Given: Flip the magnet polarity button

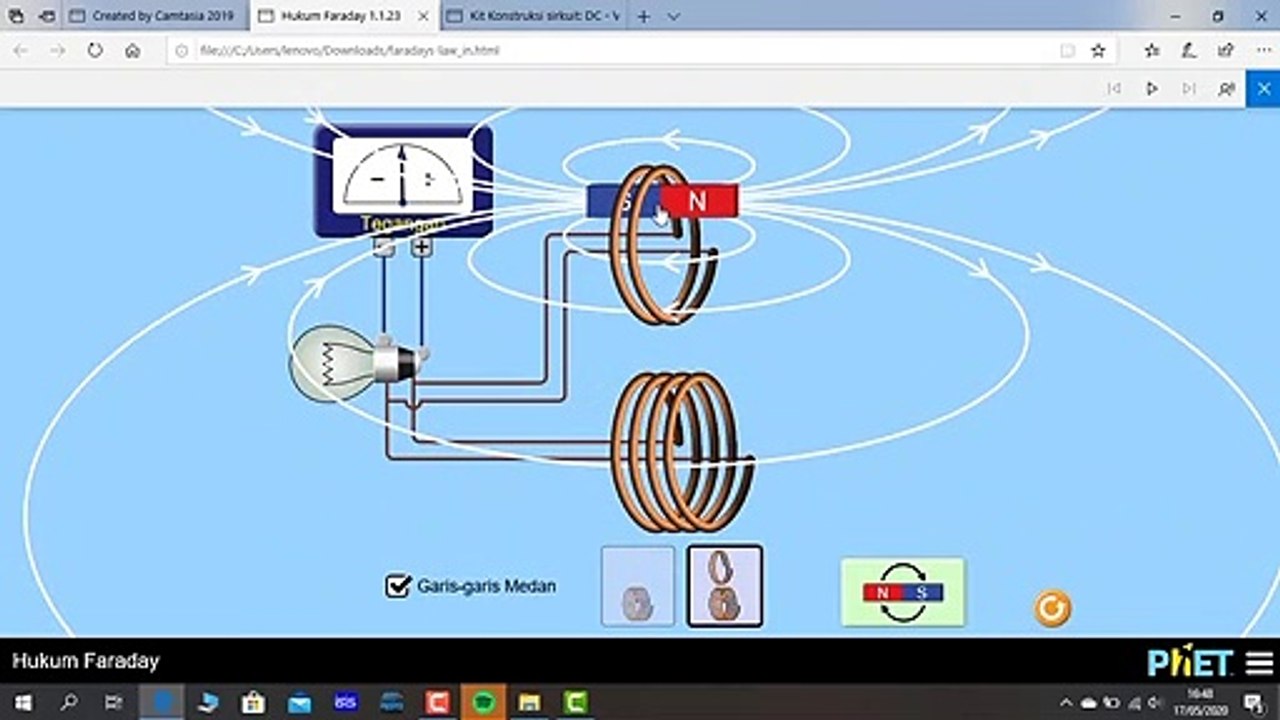Looking at the screenshot, I should tap(903, 592).
